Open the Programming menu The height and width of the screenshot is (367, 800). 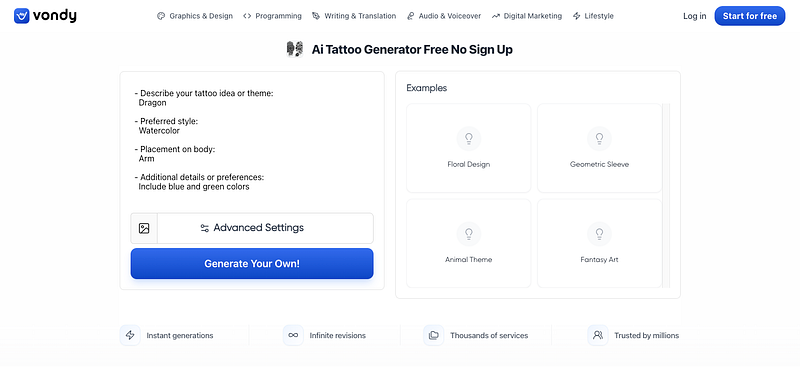272,16
